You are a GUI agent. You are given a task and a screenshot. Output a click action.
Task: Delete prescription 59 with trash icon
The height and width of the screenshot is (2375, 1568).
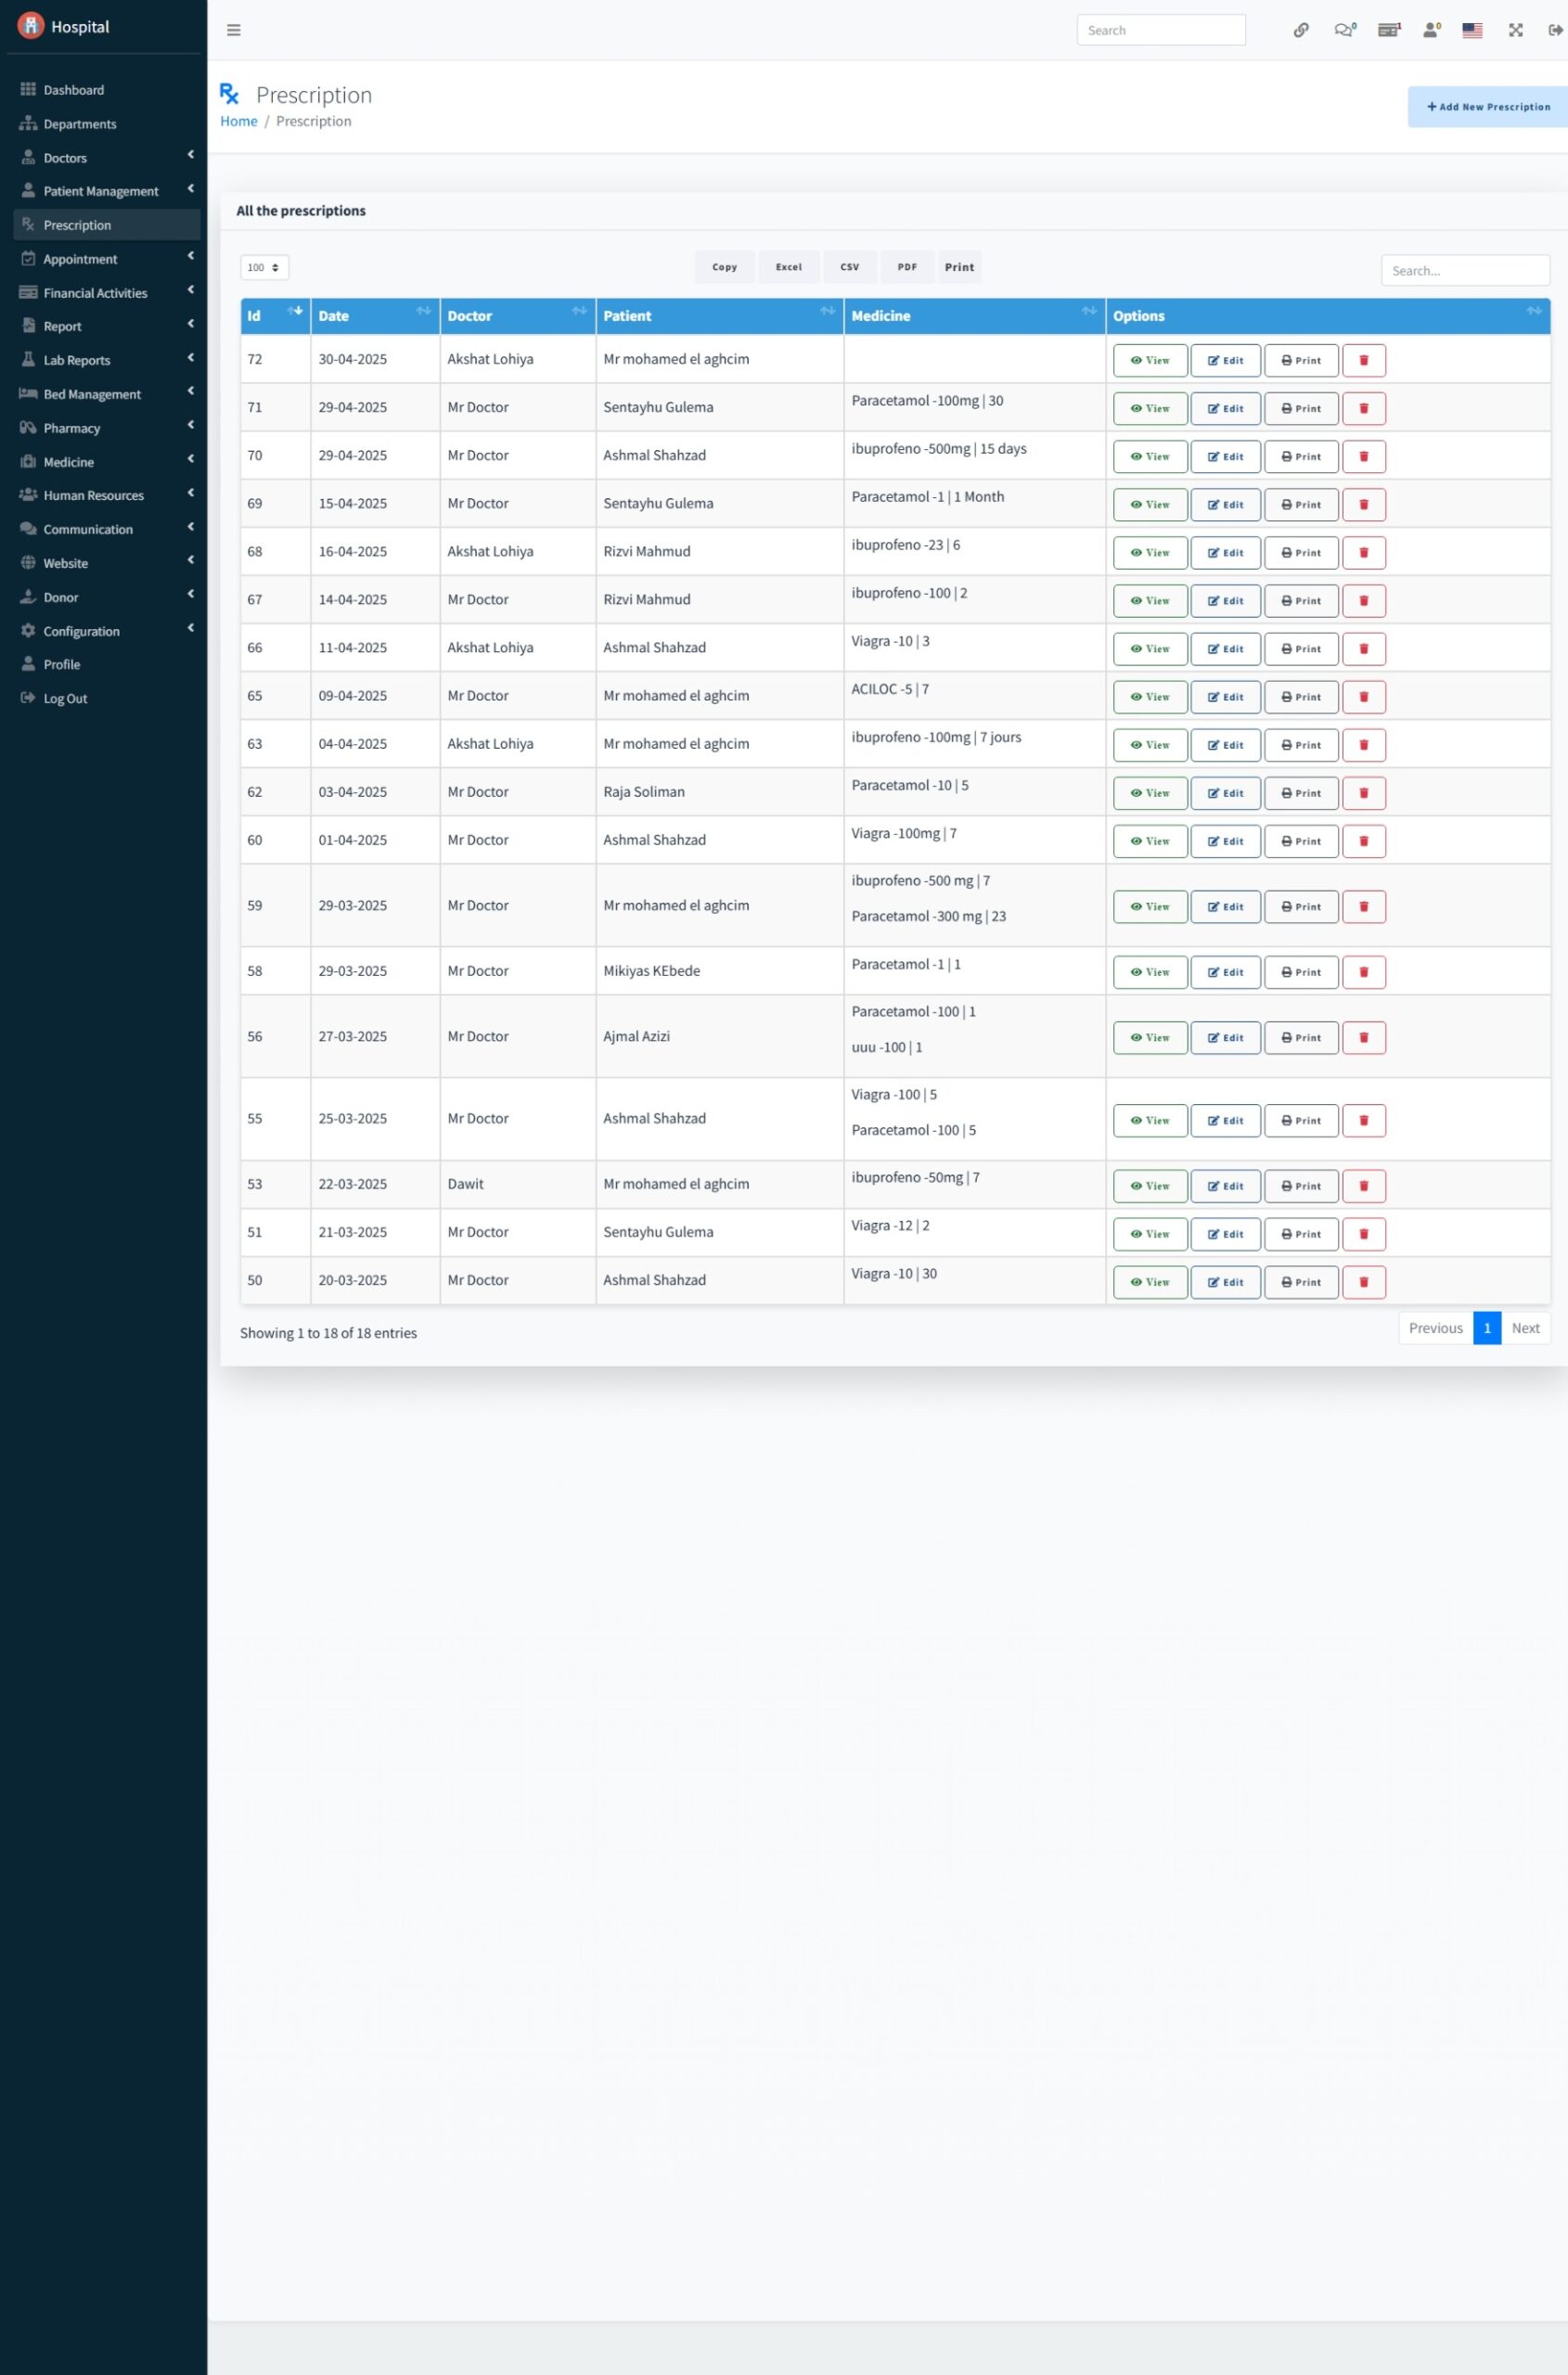point(1364,906)
